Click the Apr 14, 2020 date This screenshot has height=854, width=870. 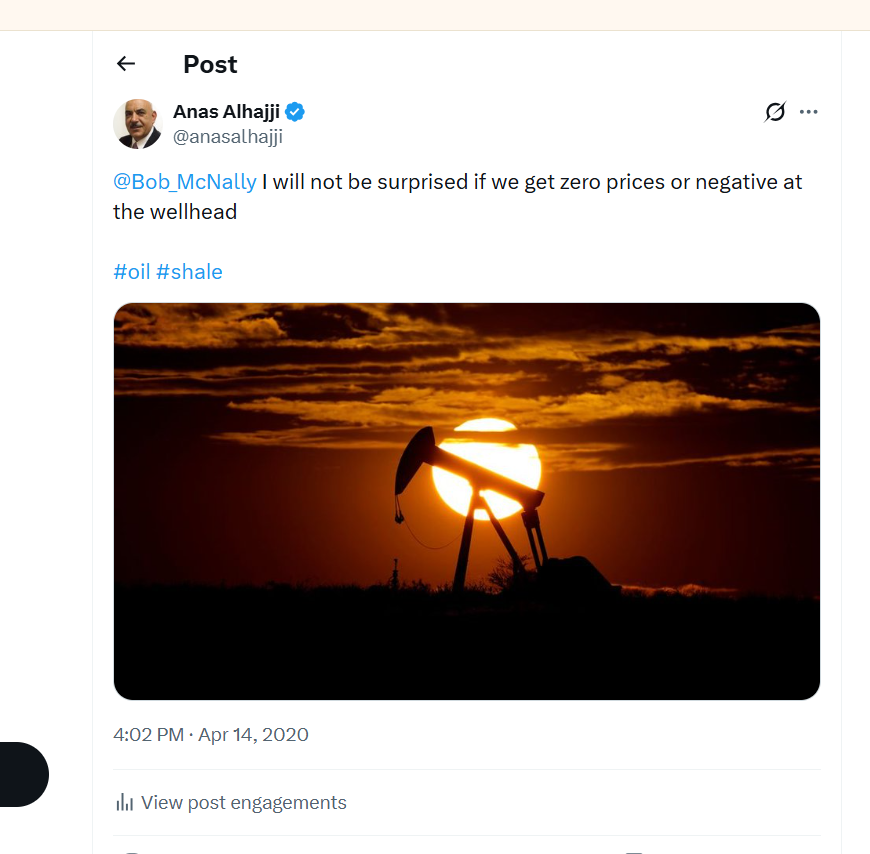pos(253,734)
